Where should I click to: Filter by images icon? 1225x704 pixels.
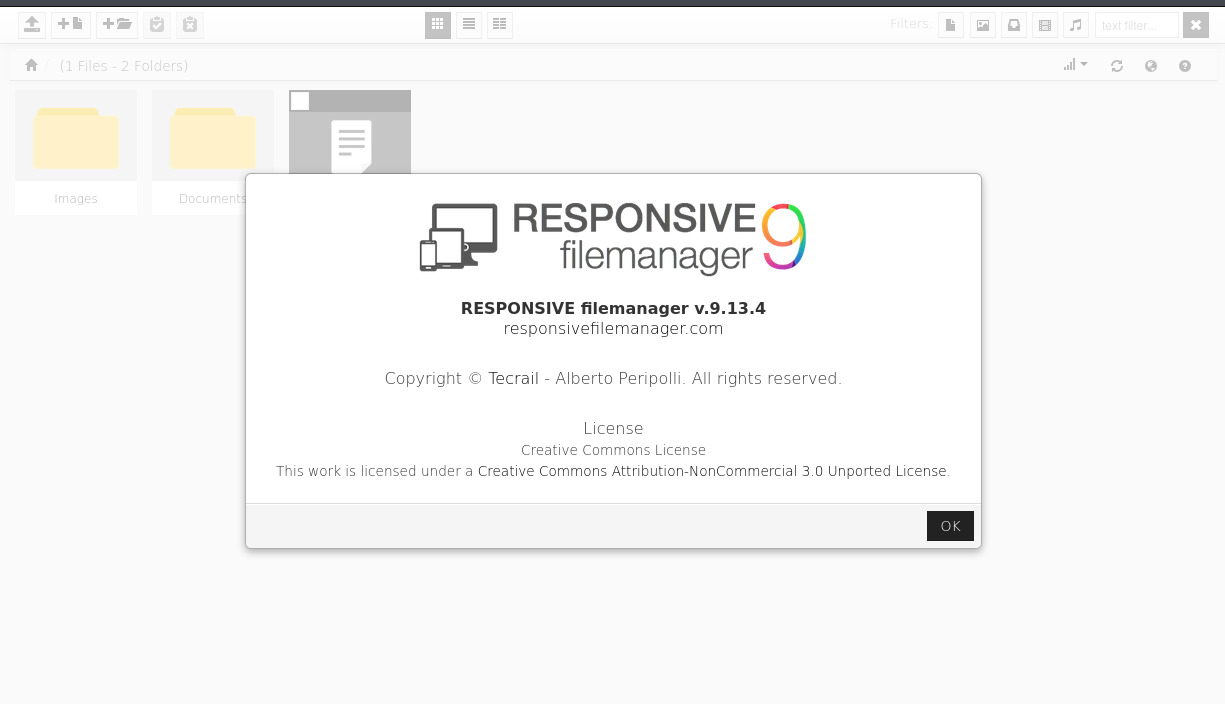click(983, 25)
